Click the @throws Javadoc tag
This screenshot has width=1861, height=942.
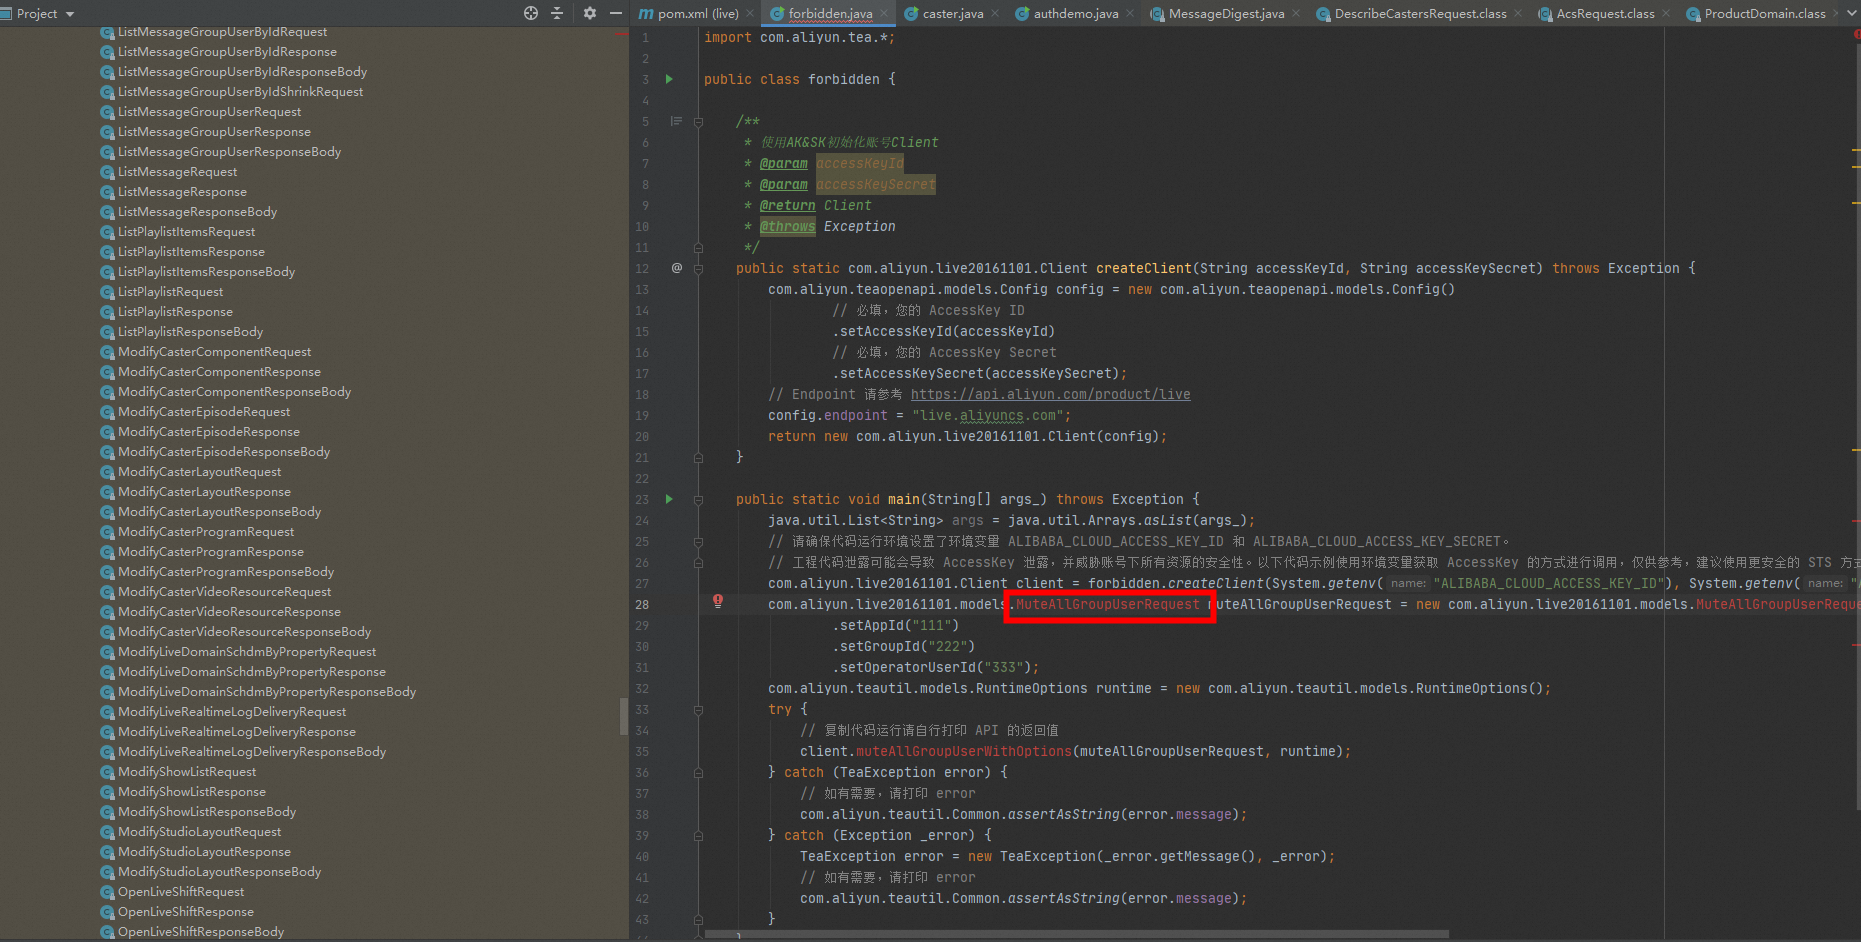pos(788,226)
